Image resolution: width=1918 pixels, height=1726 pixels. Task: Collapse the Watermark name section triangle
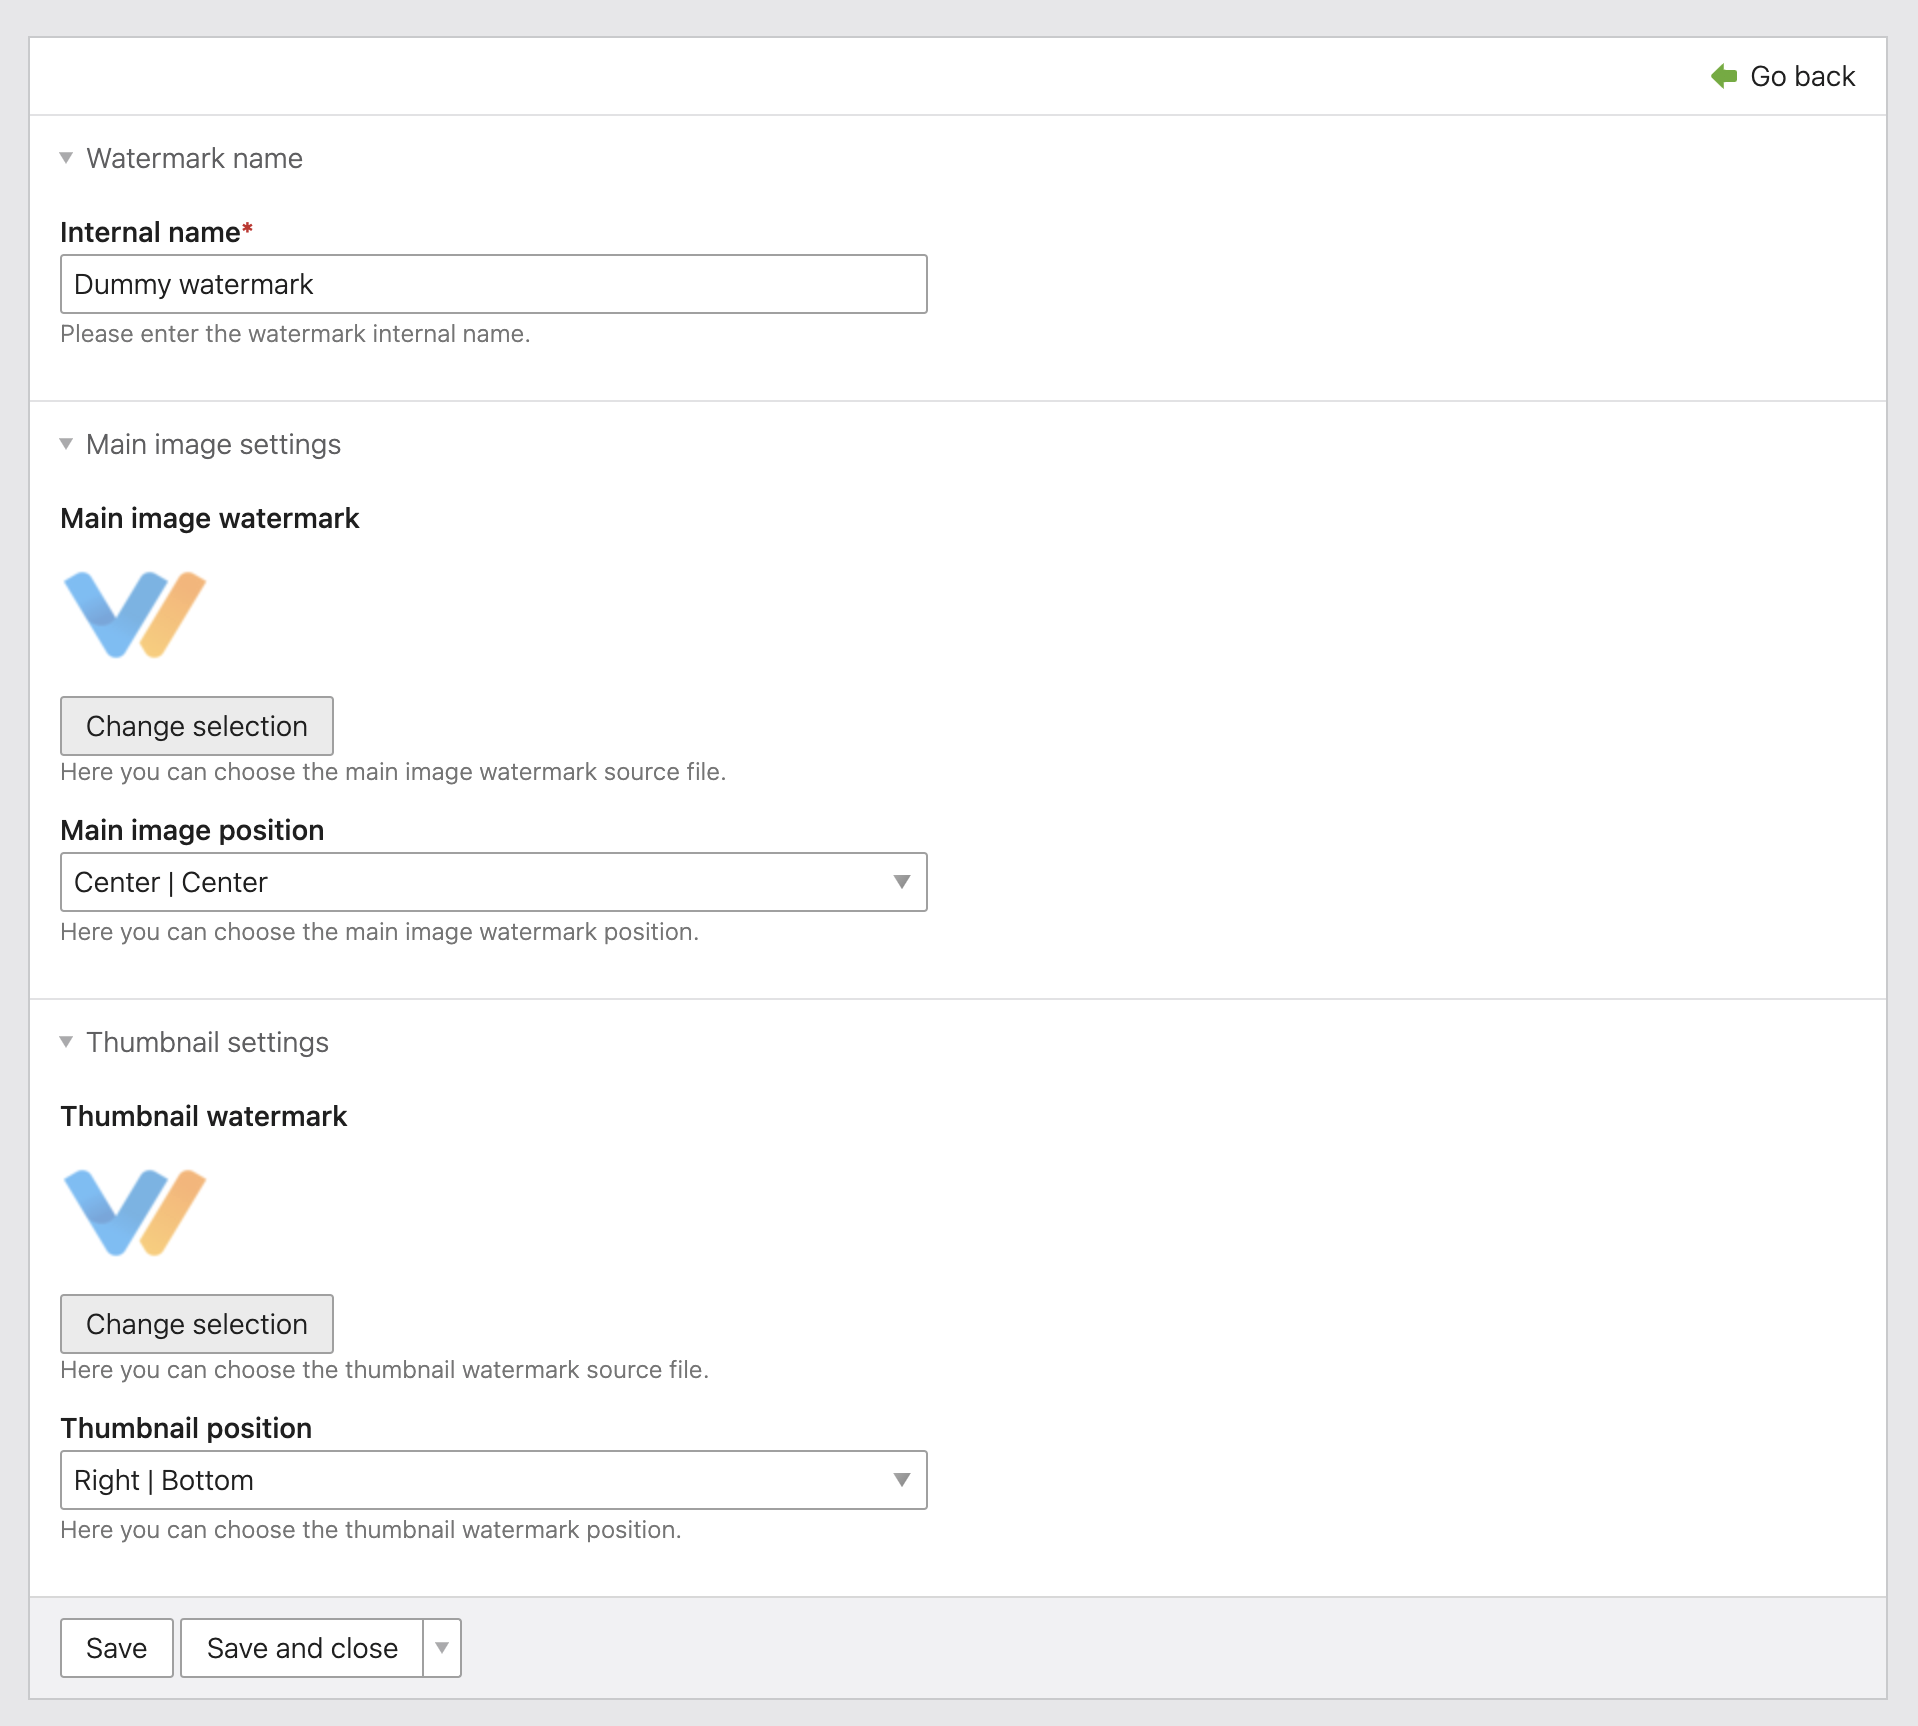click(x=66, y=158)
